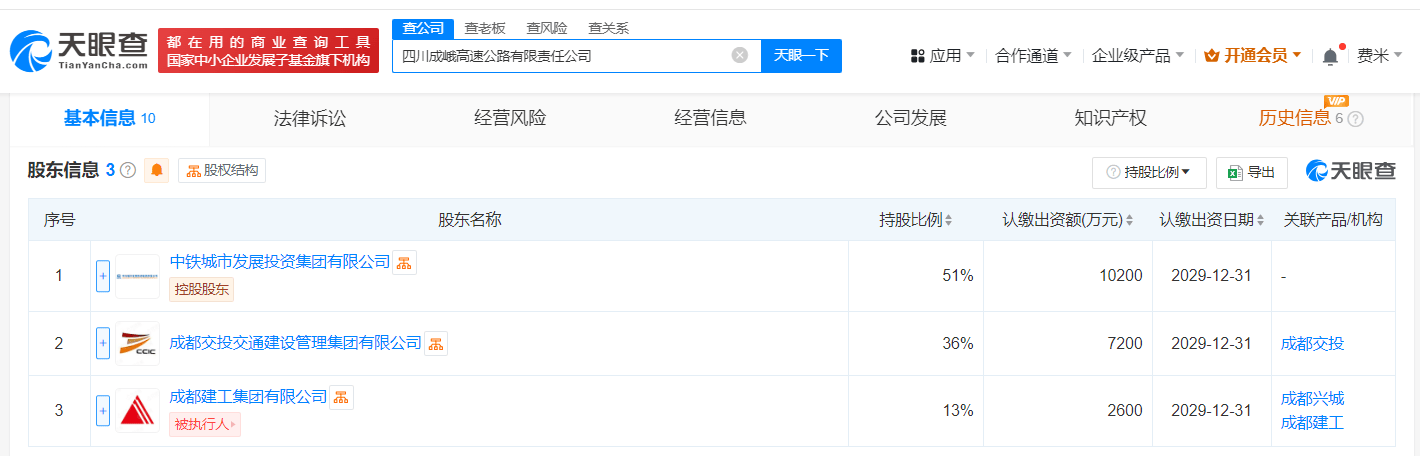
Task: Click the 中铁城市发展投资集团 company logo
Action: pos(138,276)
